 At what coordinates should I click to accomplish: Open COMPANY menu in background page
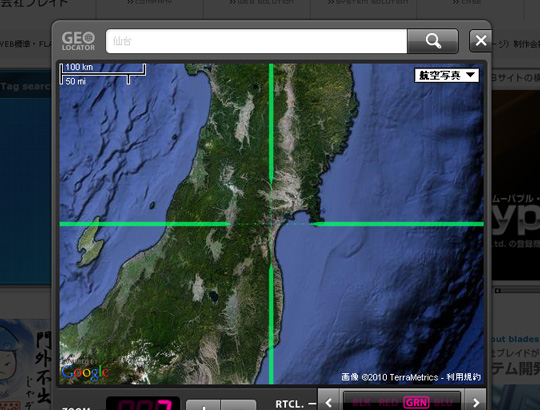[149, 3]
